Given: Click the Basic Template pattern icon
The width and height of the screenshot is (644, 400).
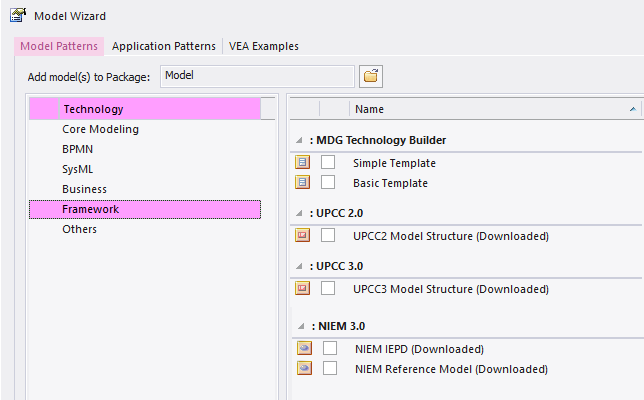Looking at the screenshot, I should (x=303, y=183).
